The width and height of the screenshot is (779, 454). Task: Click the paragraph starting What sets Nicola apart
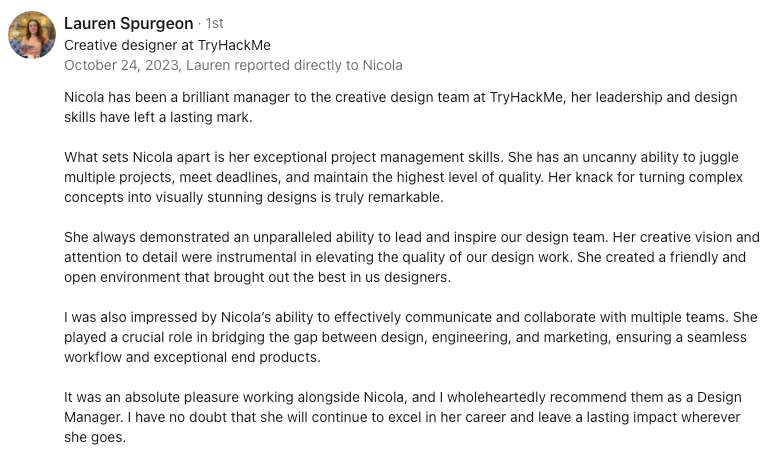(403, 177)
